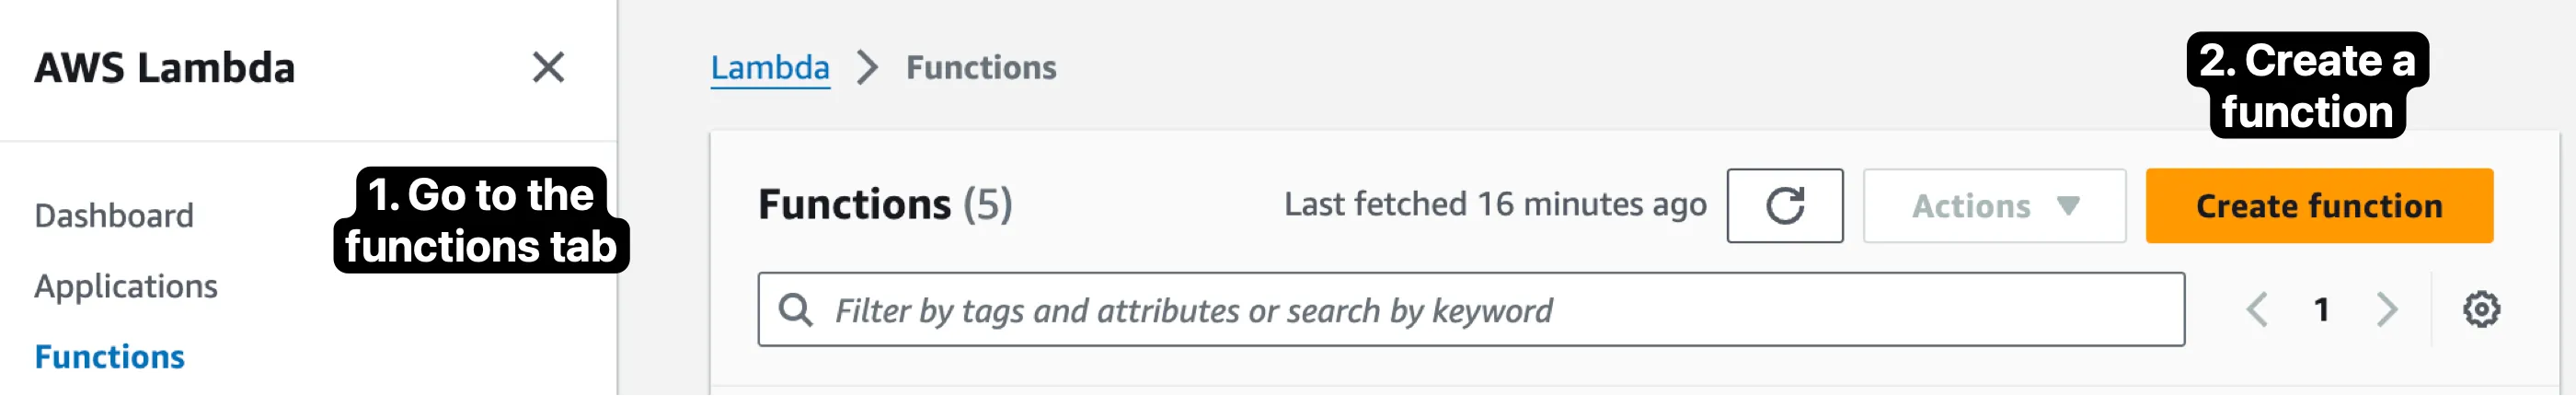
Task: Click the Functions (5) table heading
Action: 885,205
